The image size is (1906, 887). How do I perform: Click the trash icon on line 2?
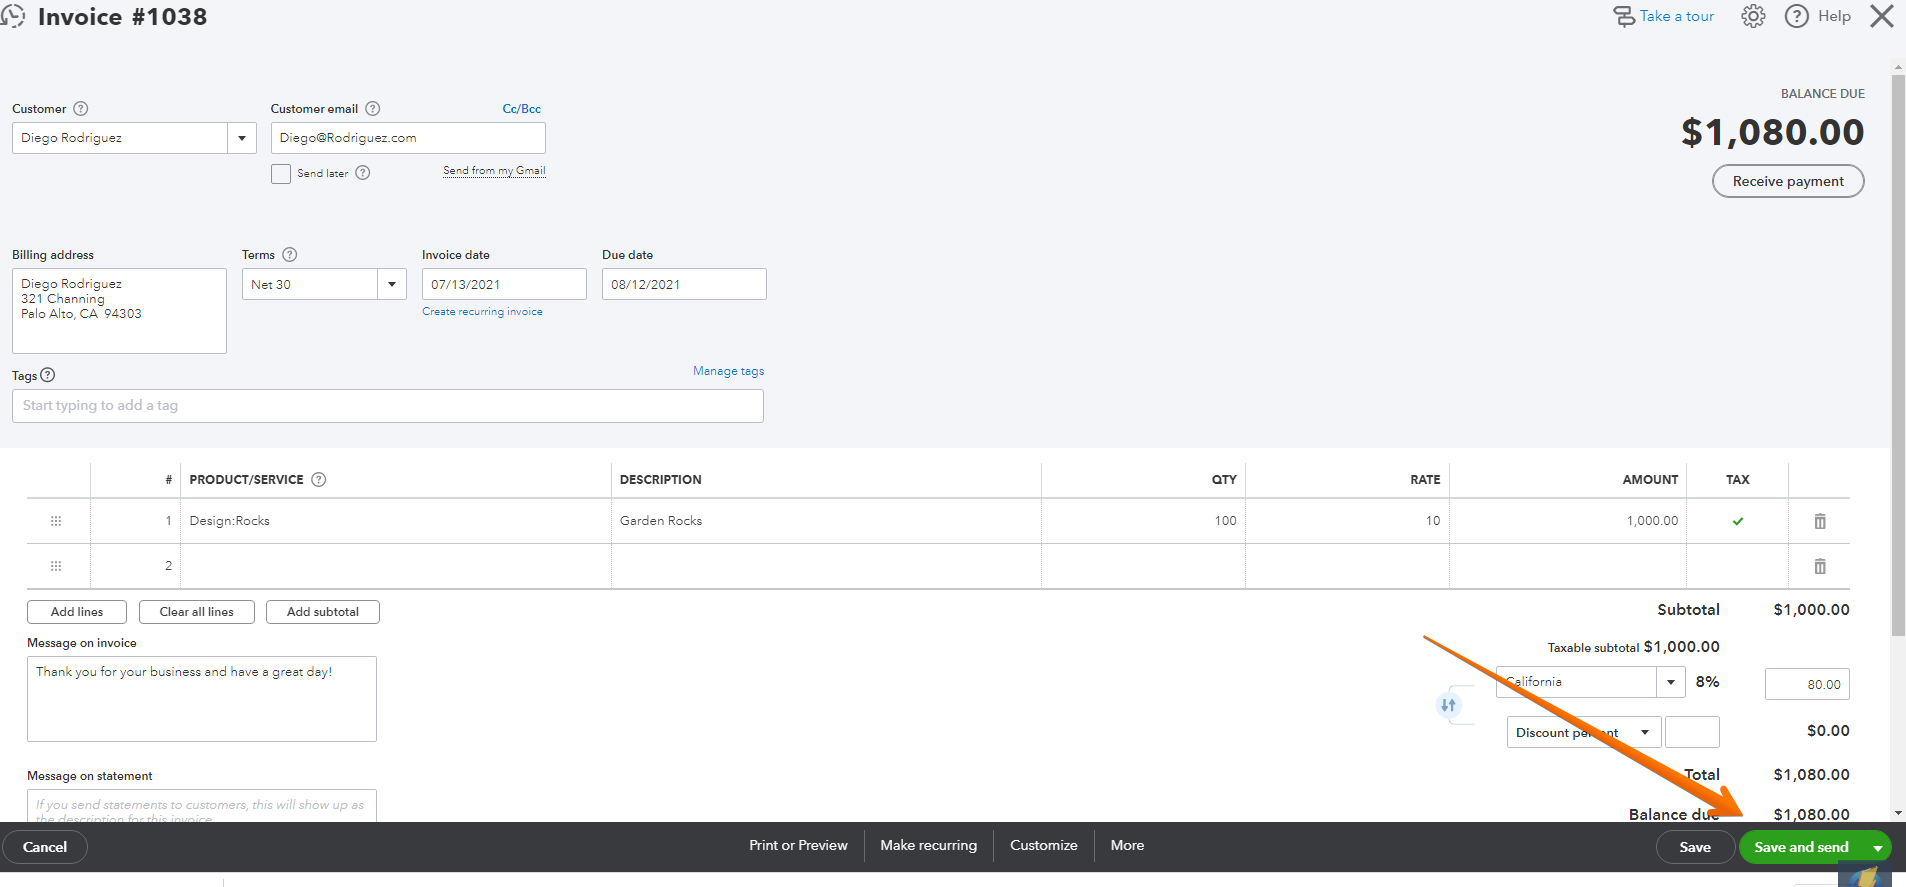[x=1820, y=566]
